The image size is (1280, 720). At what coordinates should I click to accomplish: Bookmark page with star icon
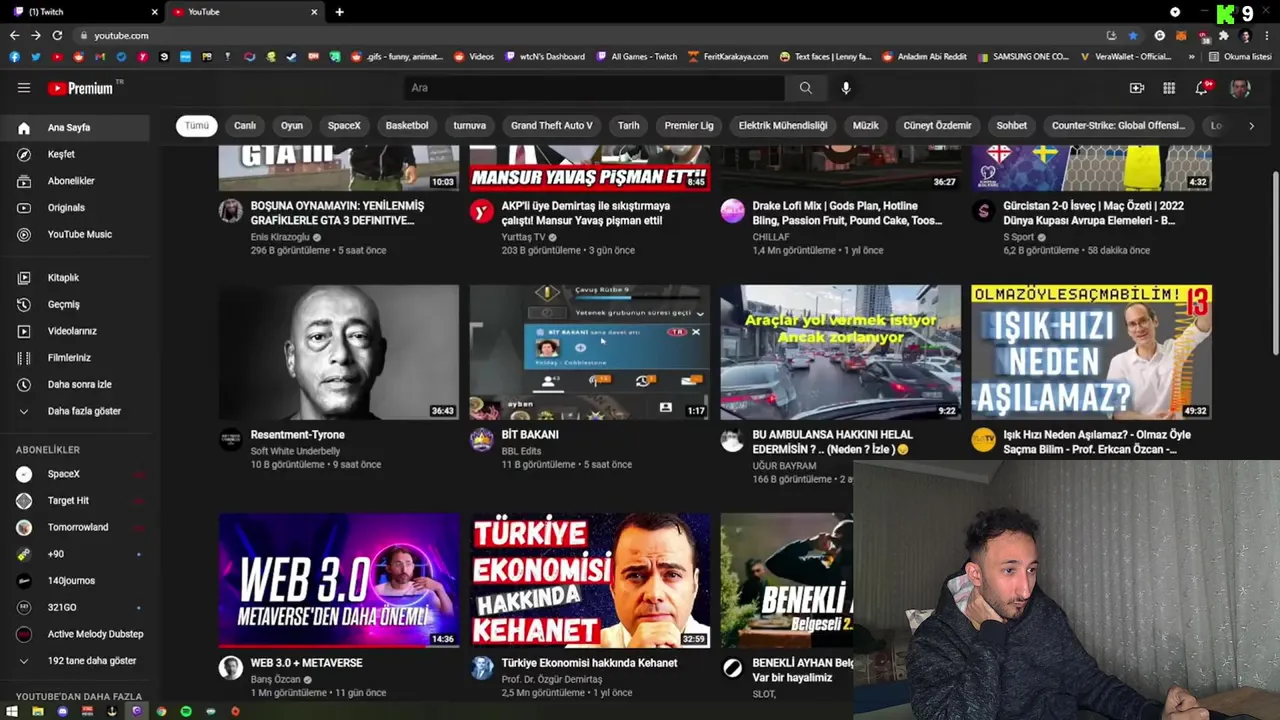tap(1133, 35)
